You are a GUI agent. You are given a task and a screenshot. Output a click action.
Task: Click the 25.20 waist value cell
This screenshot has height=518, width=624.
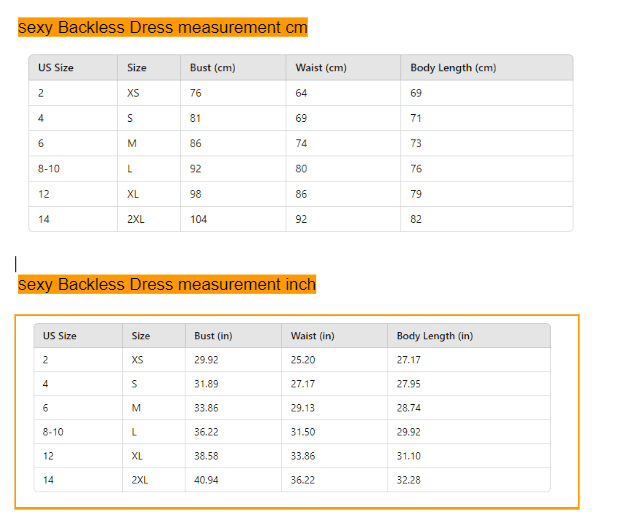pyautogui.click(x=303, y=359)
